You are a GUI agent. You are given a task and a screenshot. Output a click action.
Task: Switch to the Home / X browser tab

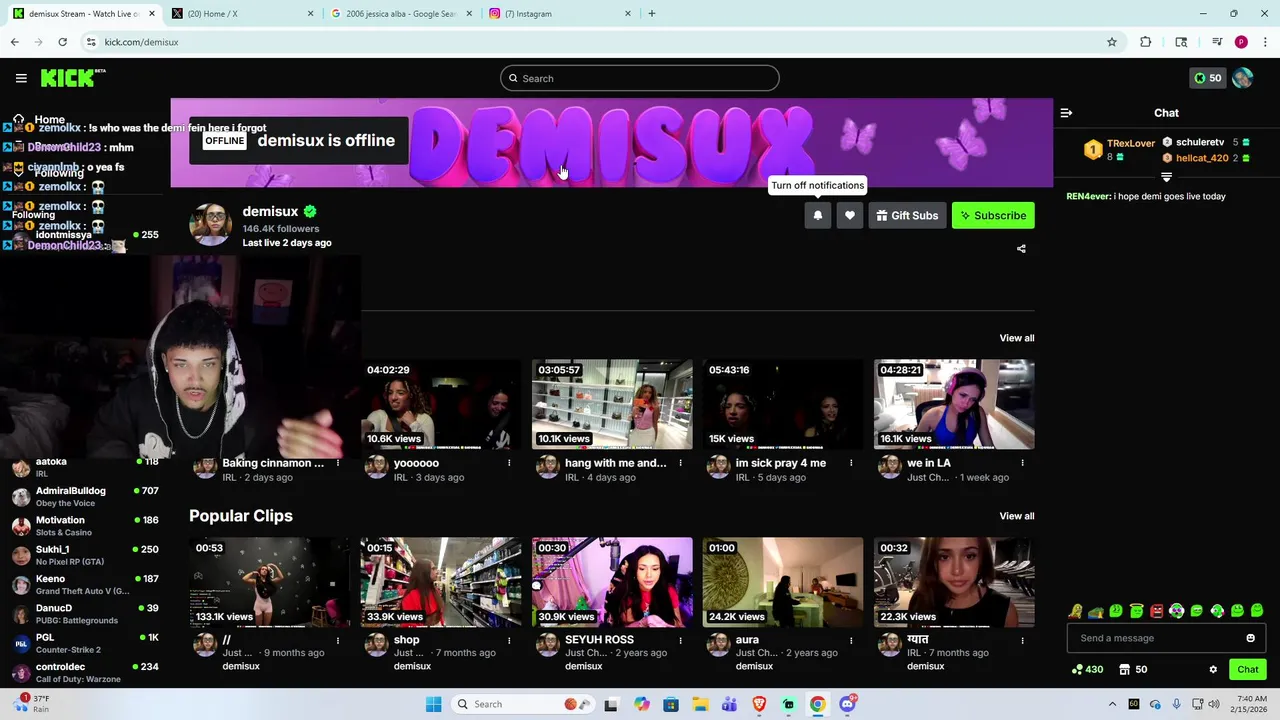point(241,14)
